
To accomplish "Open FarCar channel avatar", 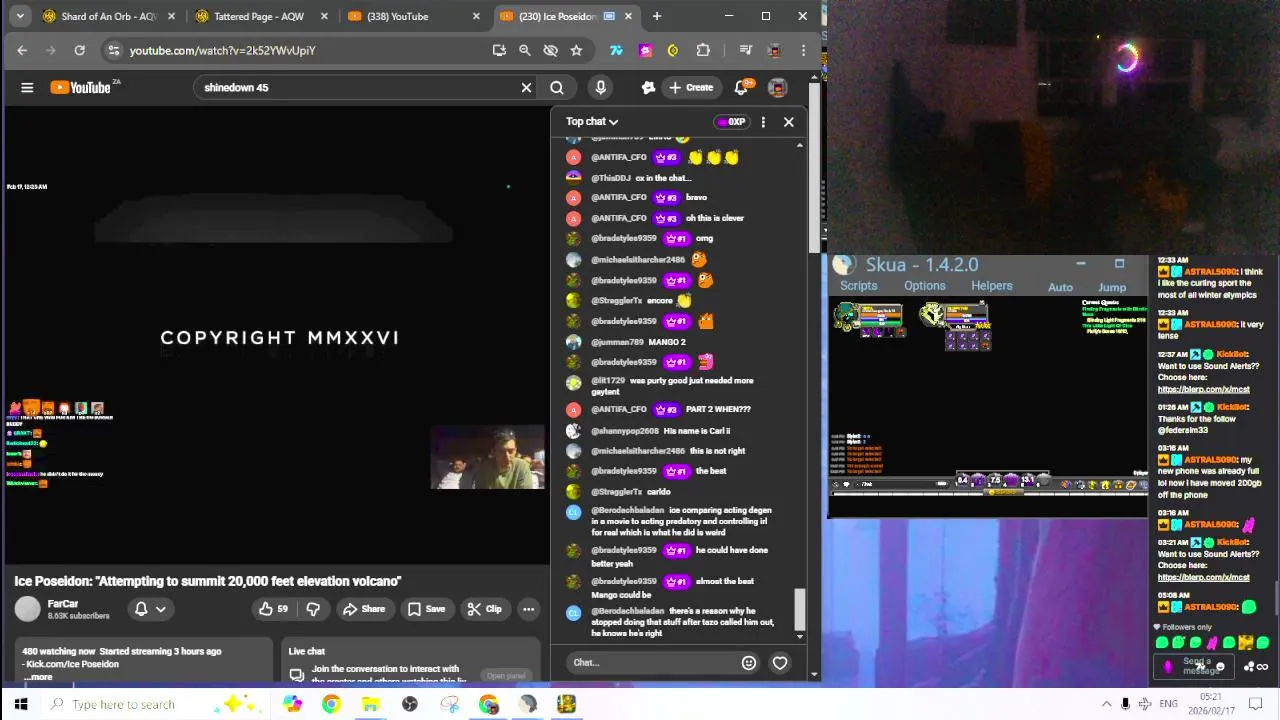I will [28, 608].
